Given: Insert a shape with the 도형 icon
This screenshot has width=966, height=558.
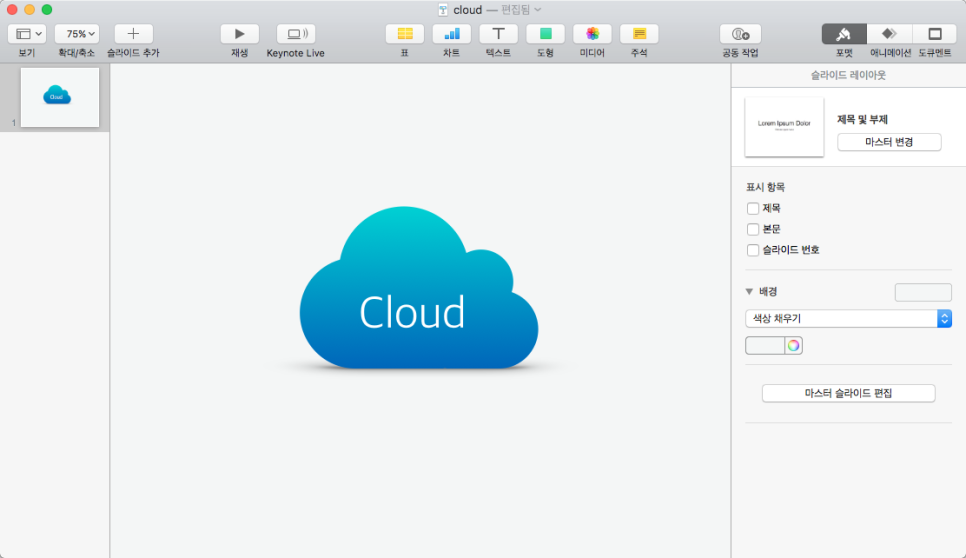Looking at the screenshot, I should pyautogui.click(x=545, y=34).
